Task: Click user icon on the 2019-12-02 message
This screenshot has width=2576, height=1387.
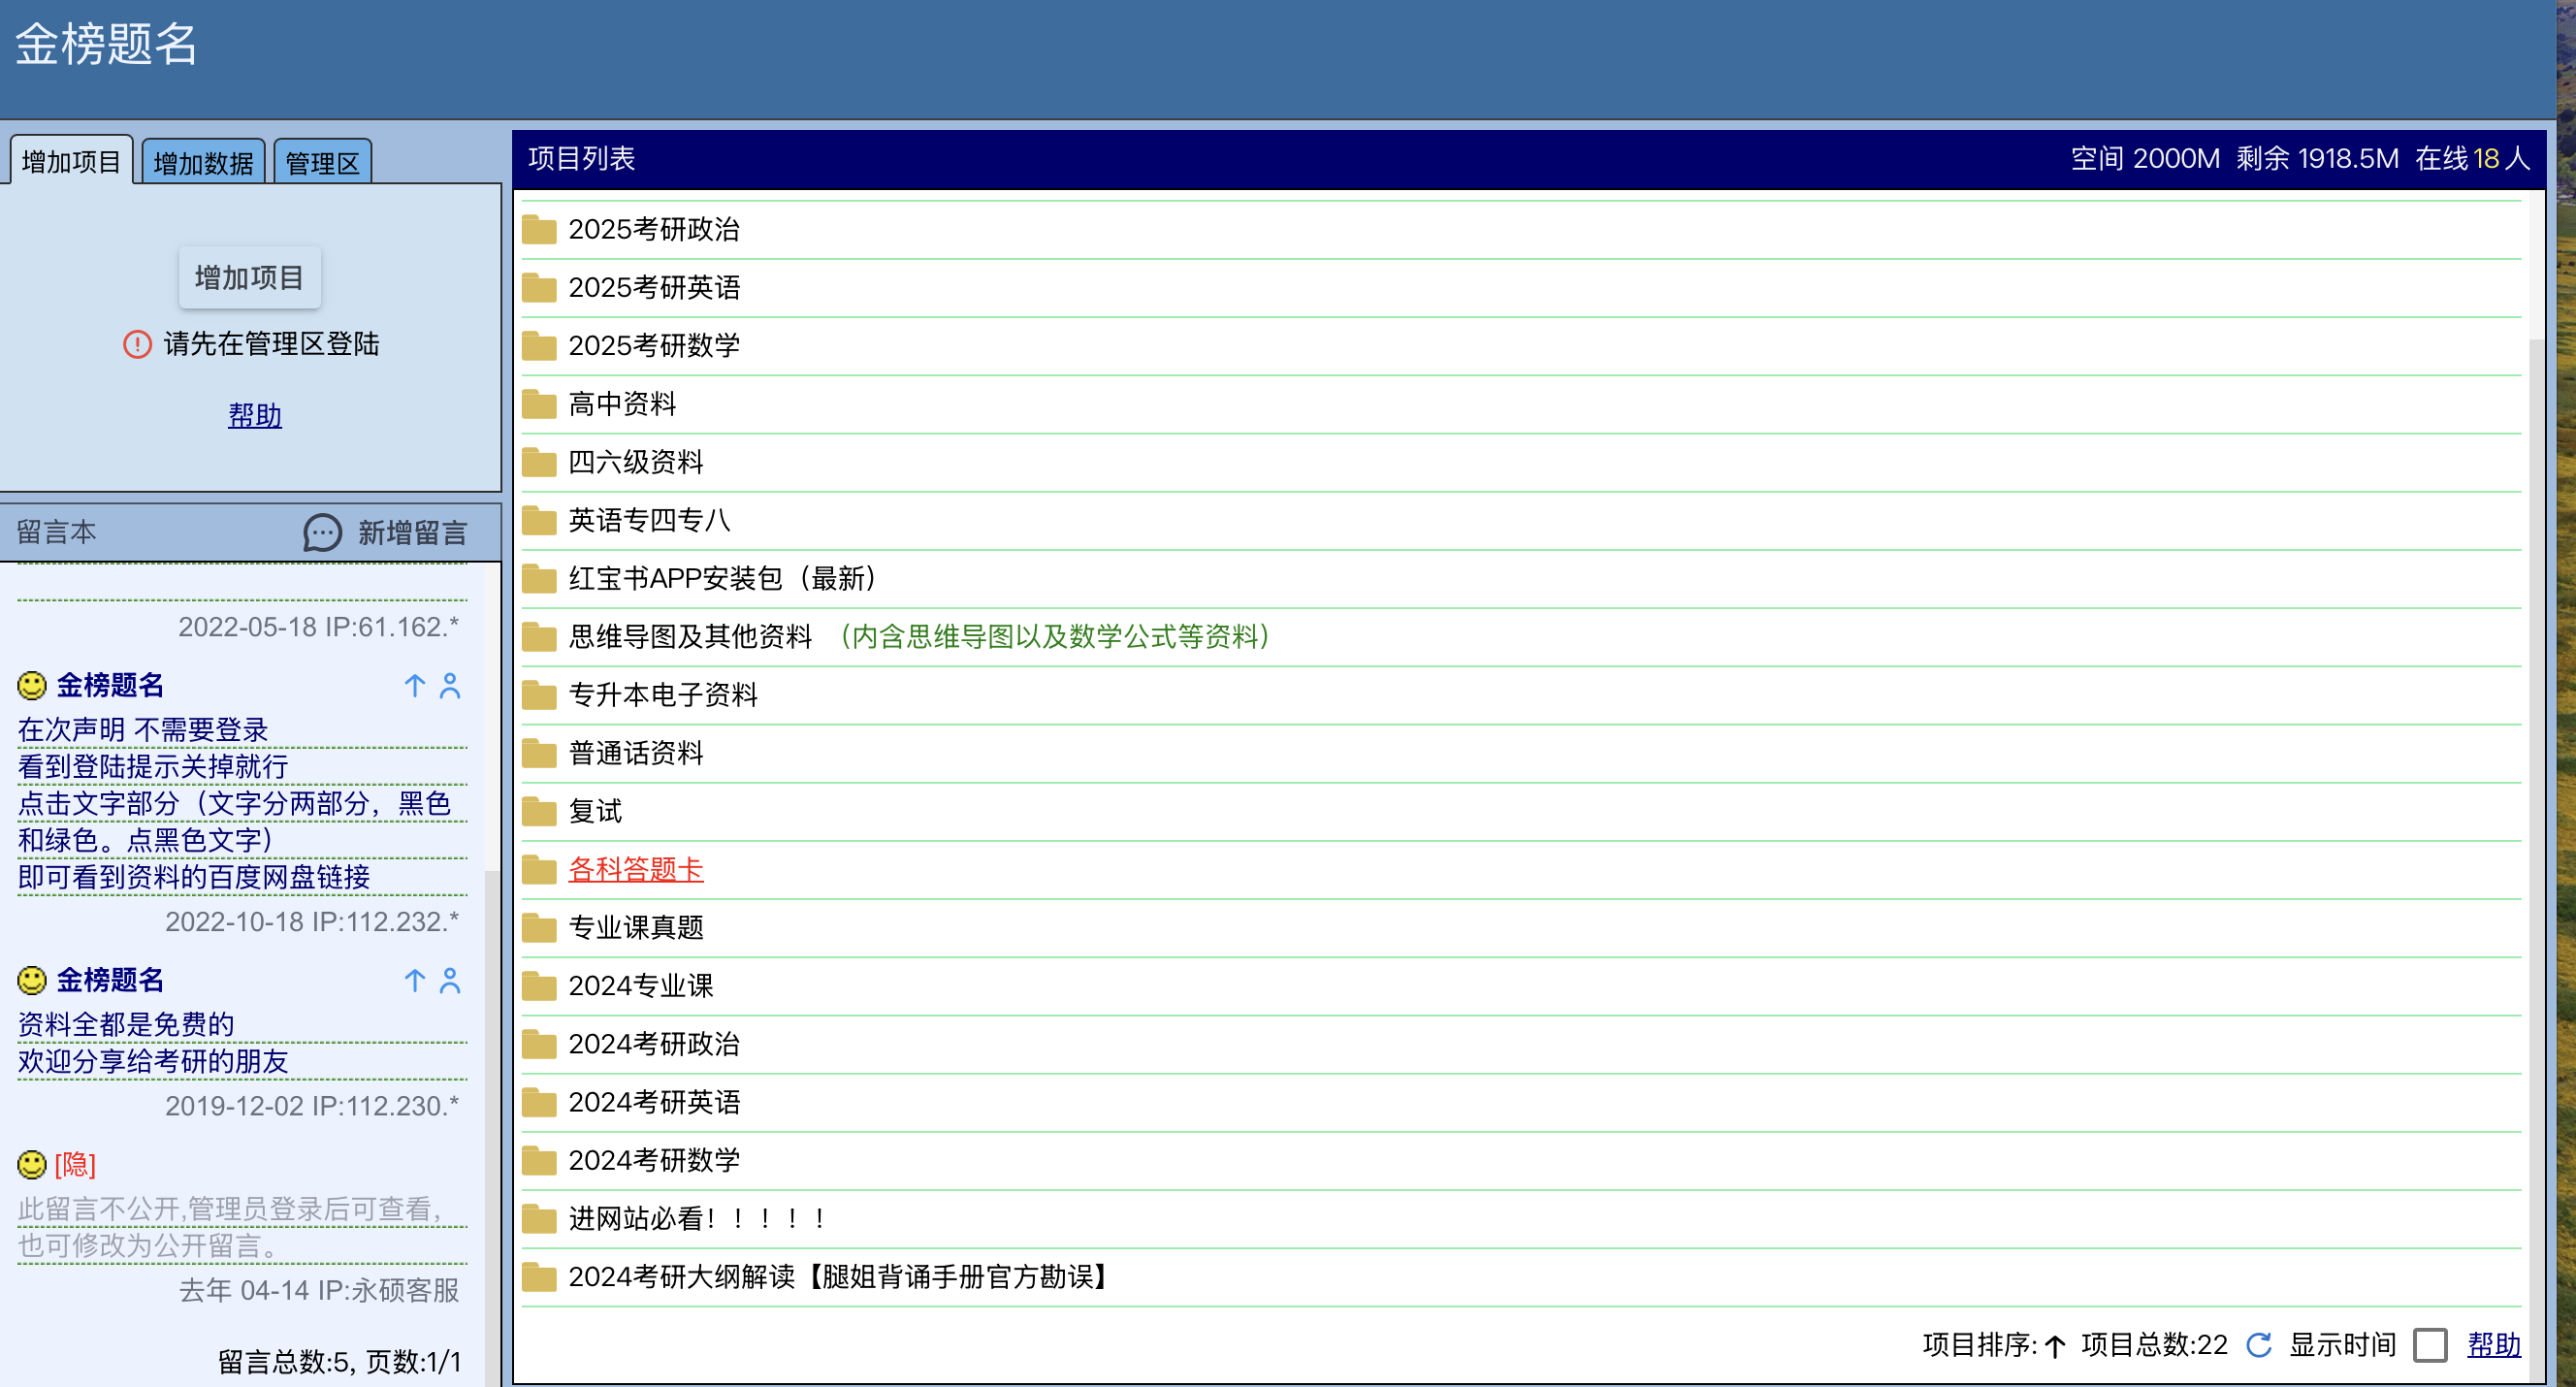Action: tap(450, 980)
